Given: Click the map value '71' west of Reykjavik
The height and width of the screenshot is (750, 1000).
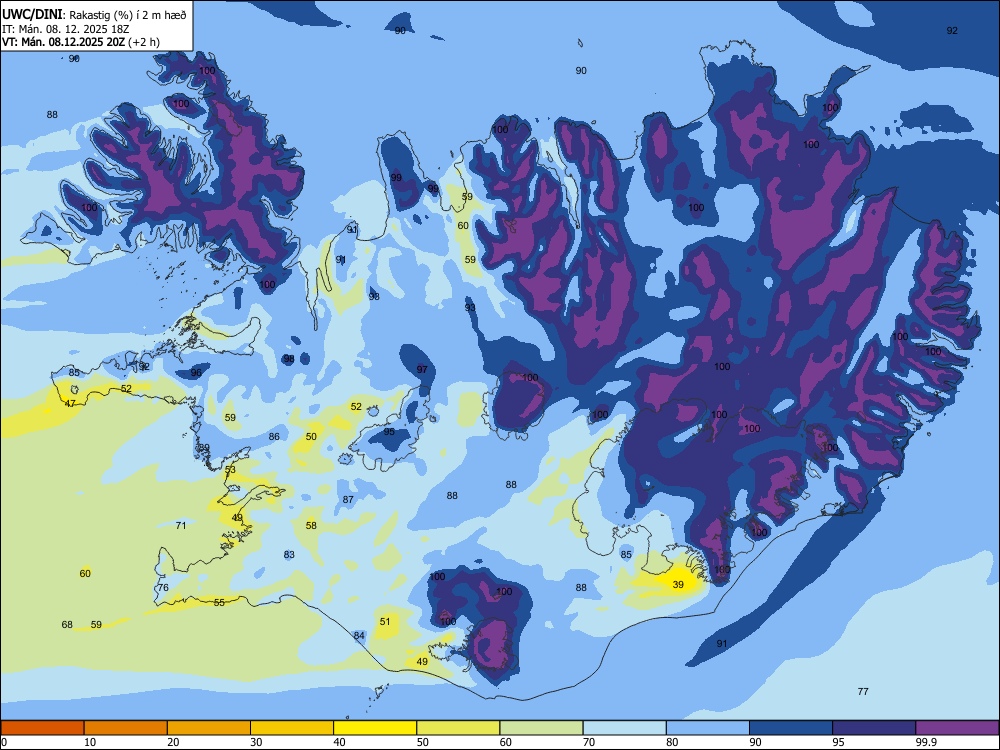Looking at the screenshot, I should click(181, 526).
